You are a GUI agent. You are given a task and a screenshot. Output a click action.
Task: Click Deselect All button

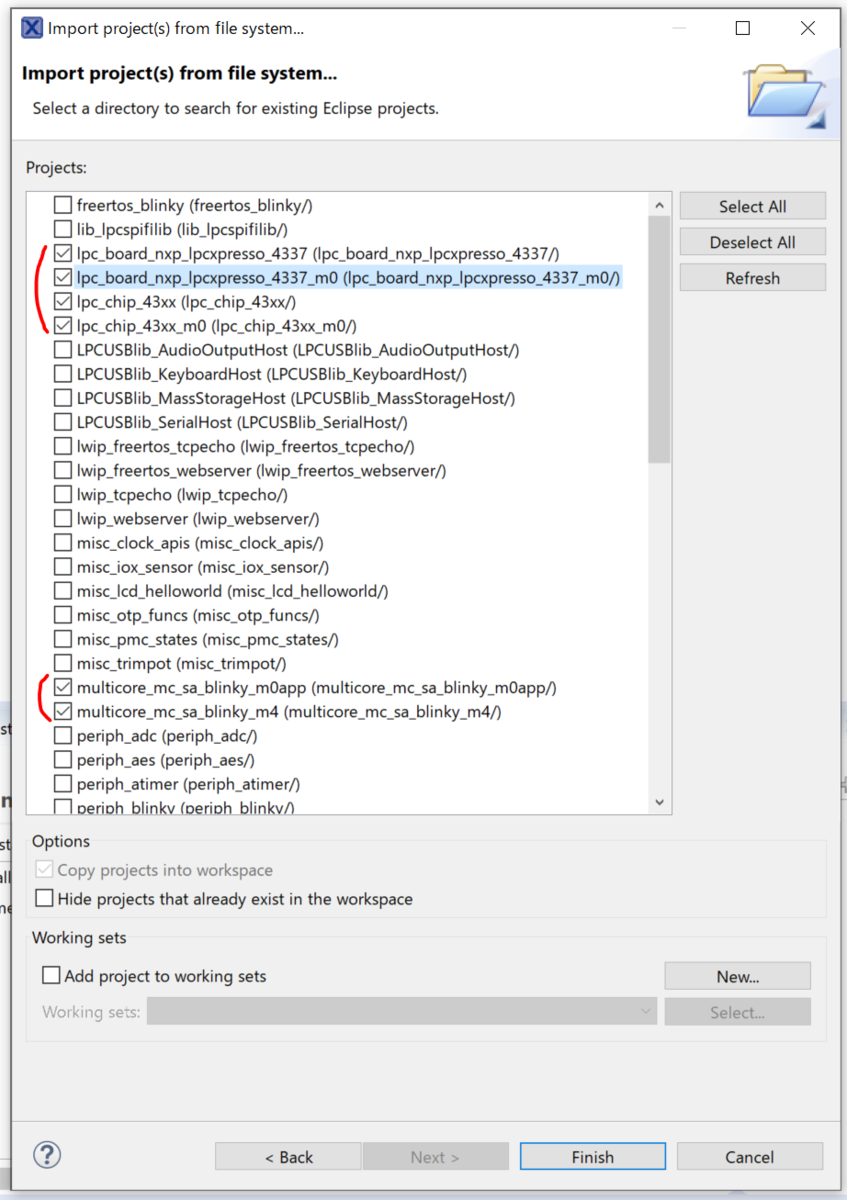click(753, 242)
